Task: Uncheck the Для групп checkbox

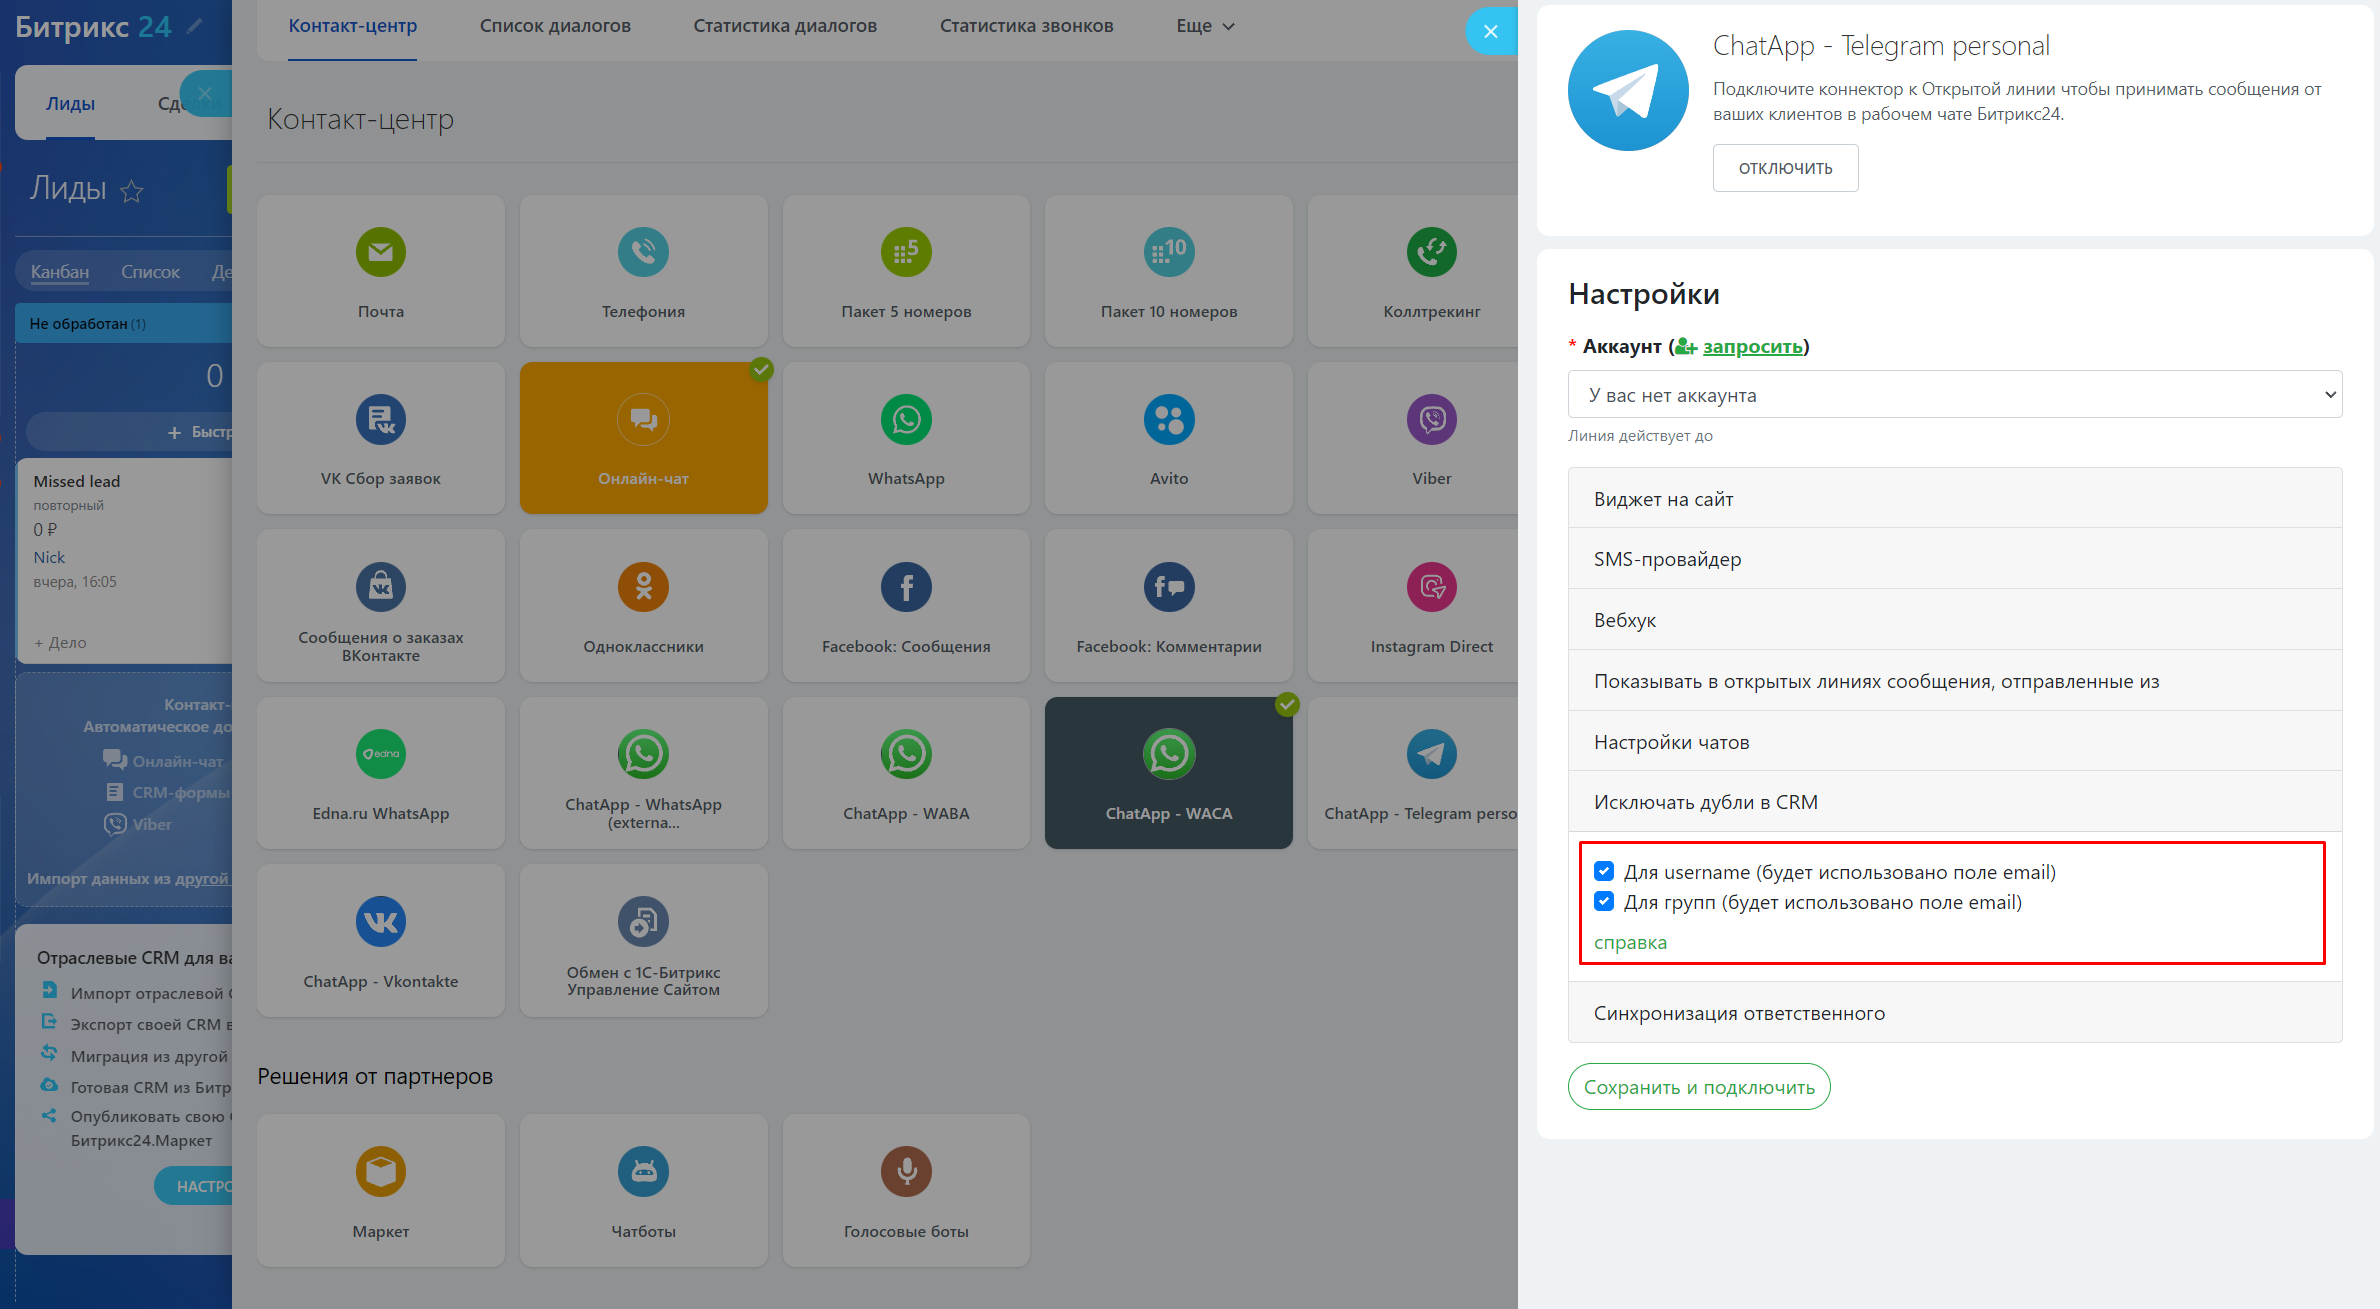Action: [1604, 901]
